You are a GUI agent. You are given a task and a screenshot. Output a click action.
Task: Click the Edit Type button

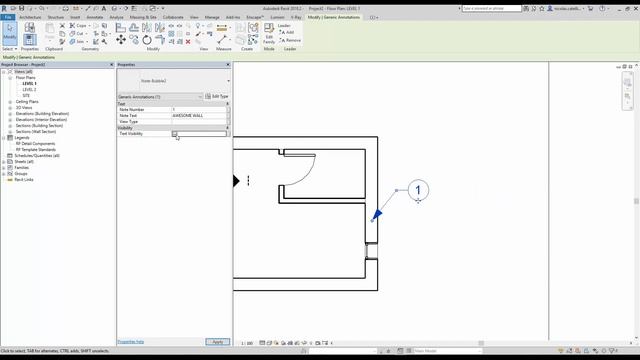(217, 96)
